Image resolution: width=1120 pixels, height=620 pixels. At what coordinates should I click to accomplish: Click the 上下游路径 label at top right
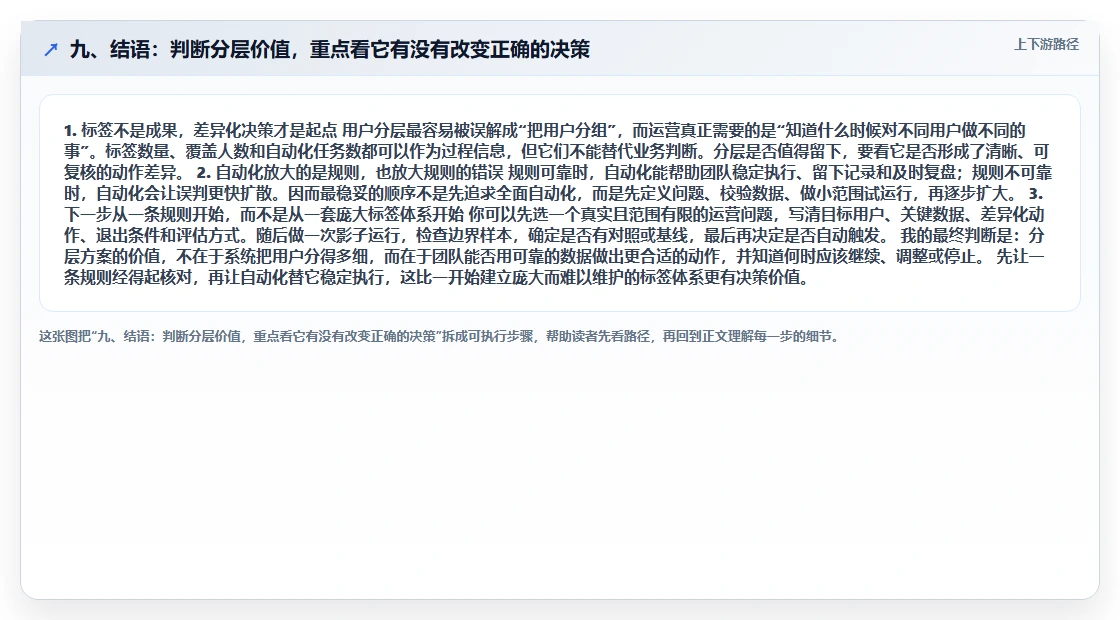click(1046, 44)
